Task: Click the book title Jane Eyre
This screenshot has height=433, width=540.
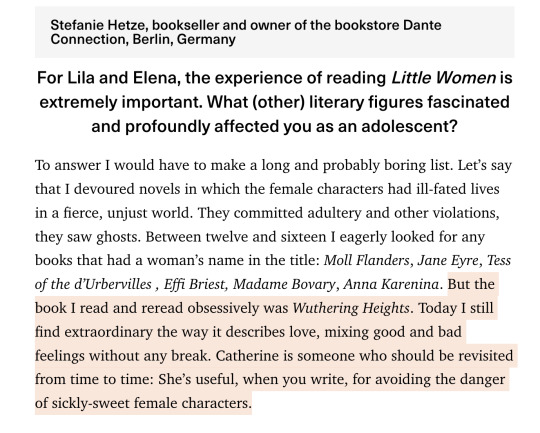Action: [x=448, y=260]
